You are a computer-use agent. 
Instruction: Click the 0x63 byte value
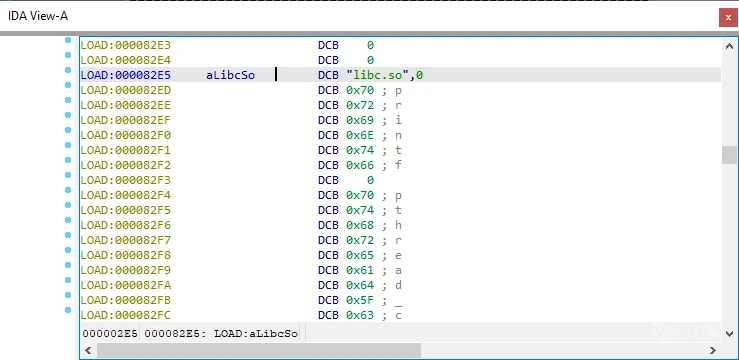click(x=360, y=315)
